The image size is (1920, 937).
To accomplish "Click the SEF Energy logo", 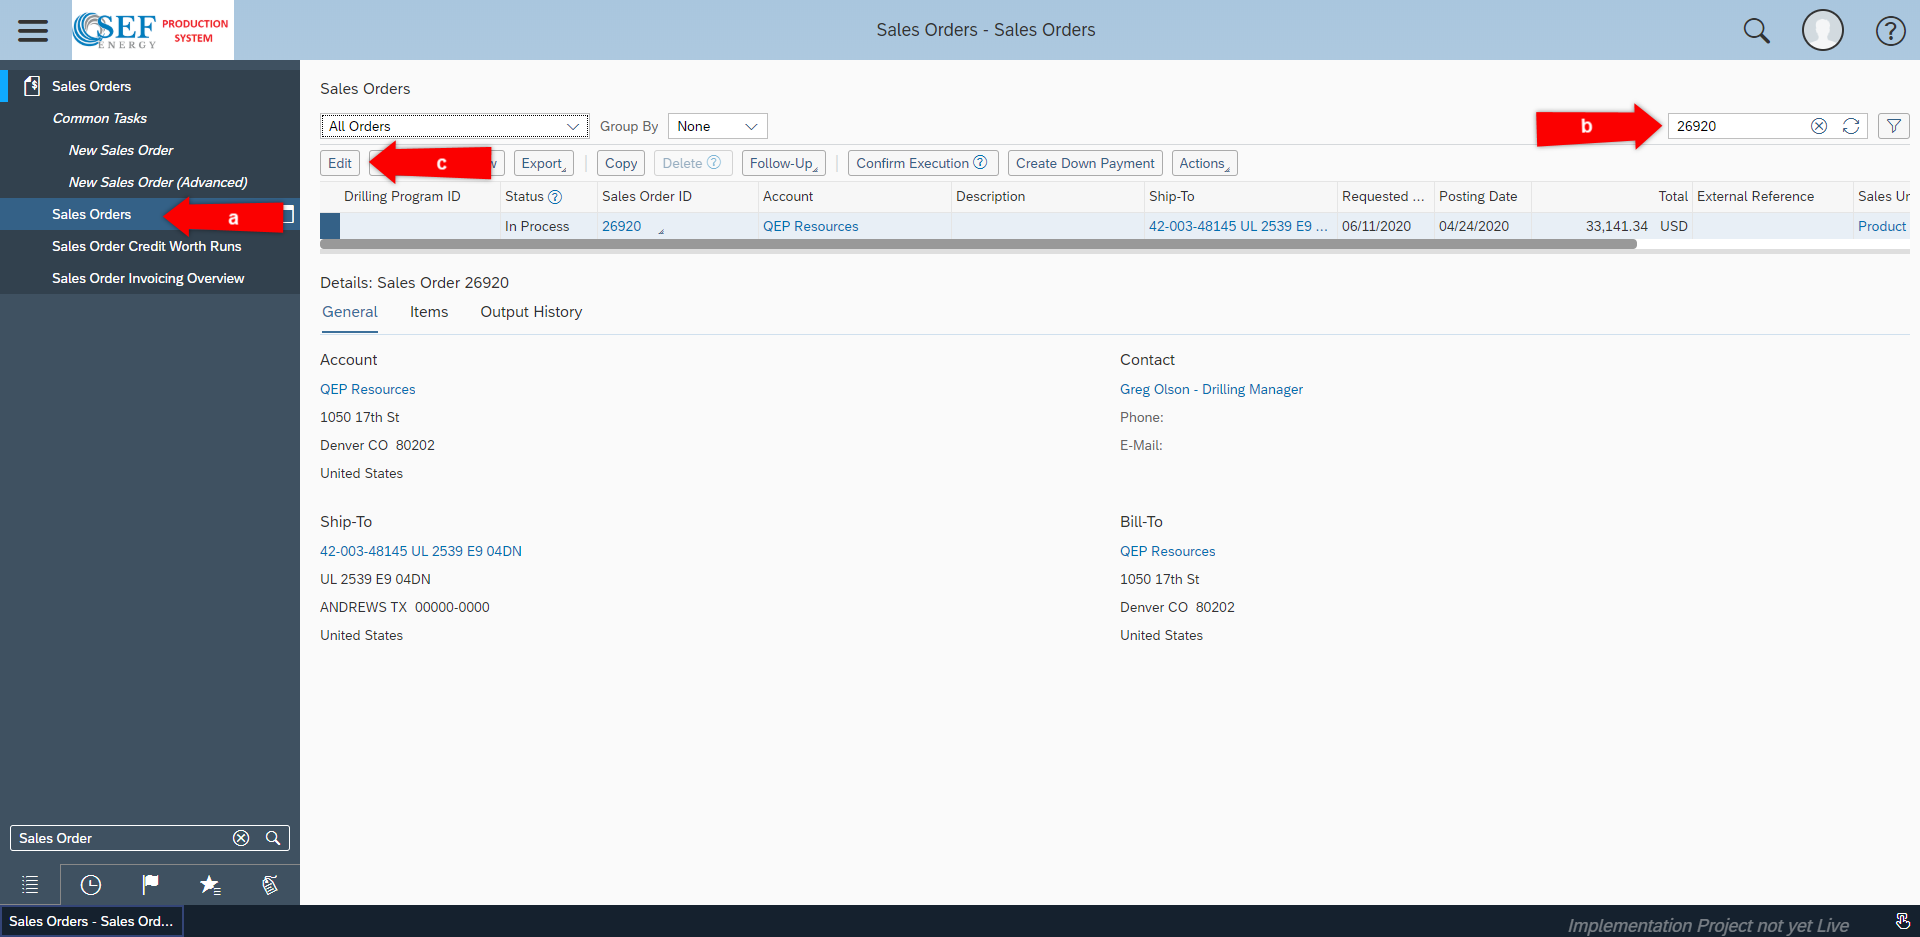I will pos(153,30).
